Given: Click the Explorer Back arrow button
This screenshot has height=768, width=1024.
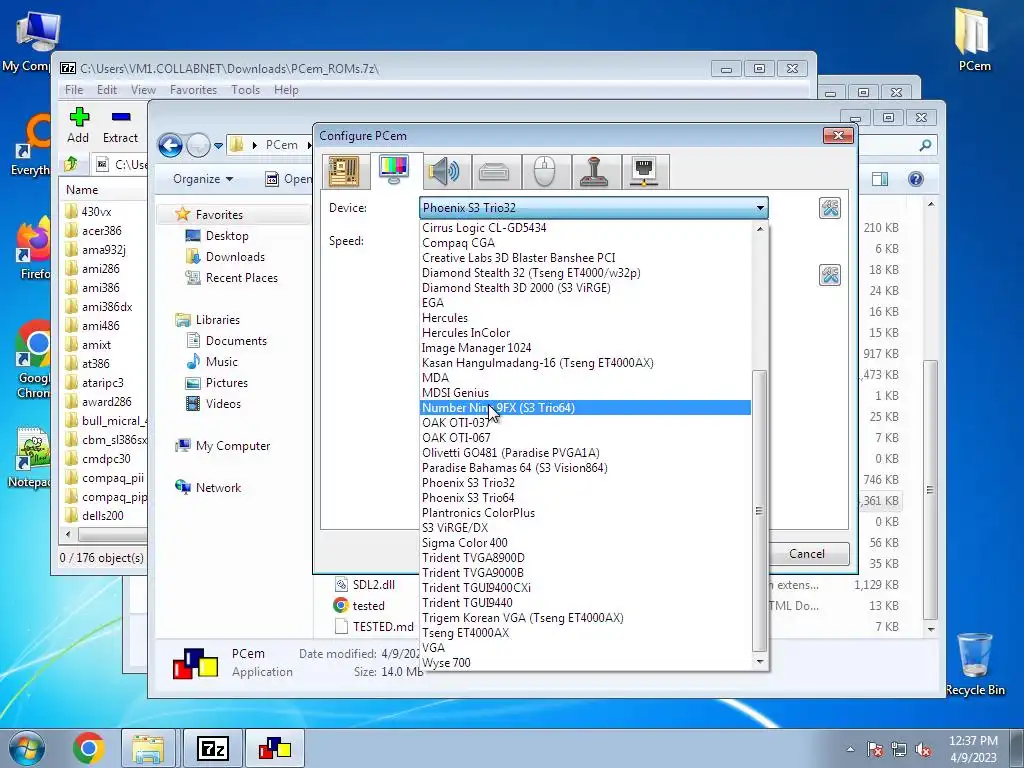Looking at the screenshot, I should click(170, 145).
